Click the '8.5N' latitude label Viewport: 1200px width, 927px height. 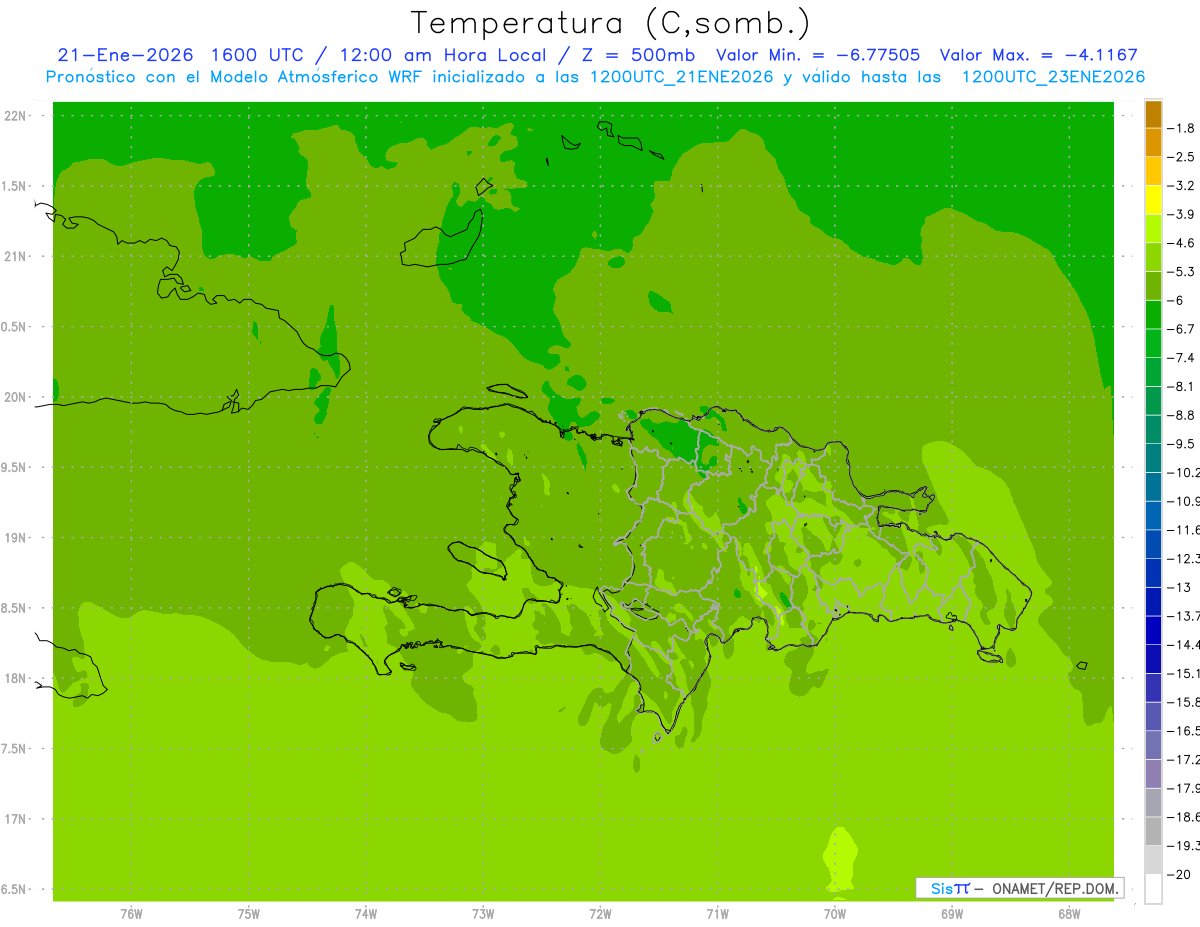(13, 608)
